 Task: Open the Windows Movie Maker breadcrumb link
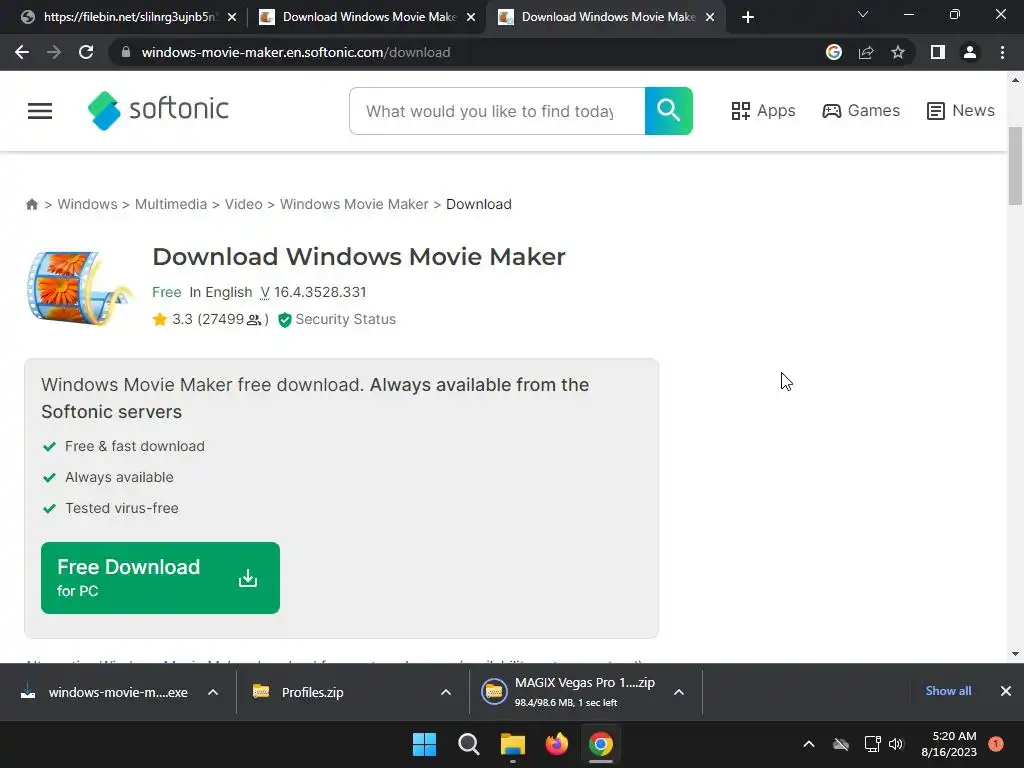(x=354, y=204)
